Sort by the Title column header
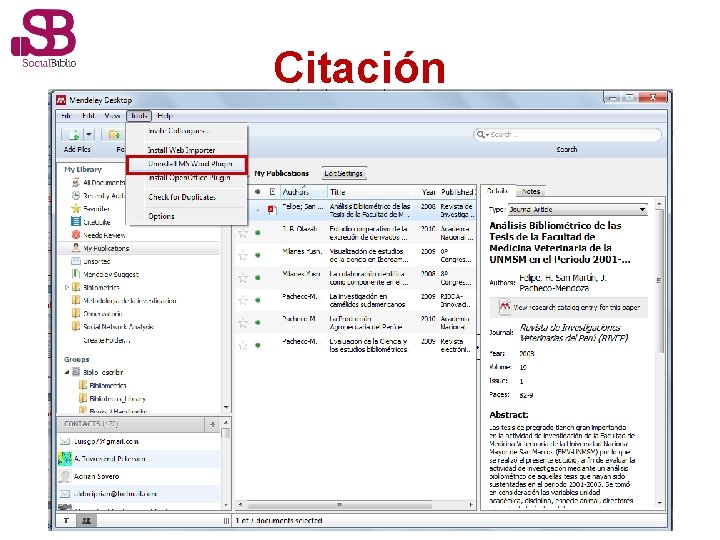This screenshot has width=720, height=540. click(373, 192)
